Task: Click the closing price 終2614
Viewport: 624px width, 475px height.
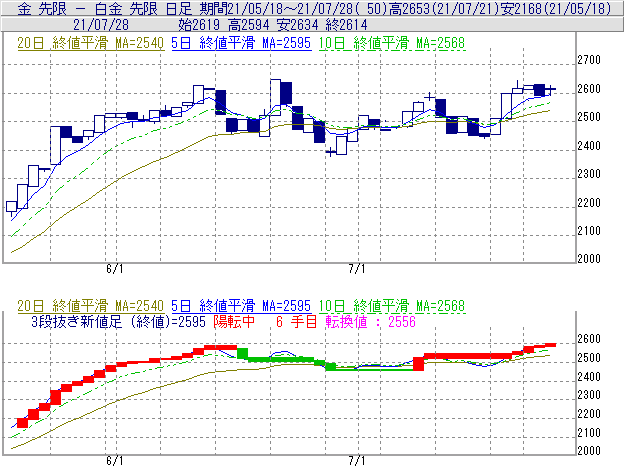Action: tap(347, 25)
